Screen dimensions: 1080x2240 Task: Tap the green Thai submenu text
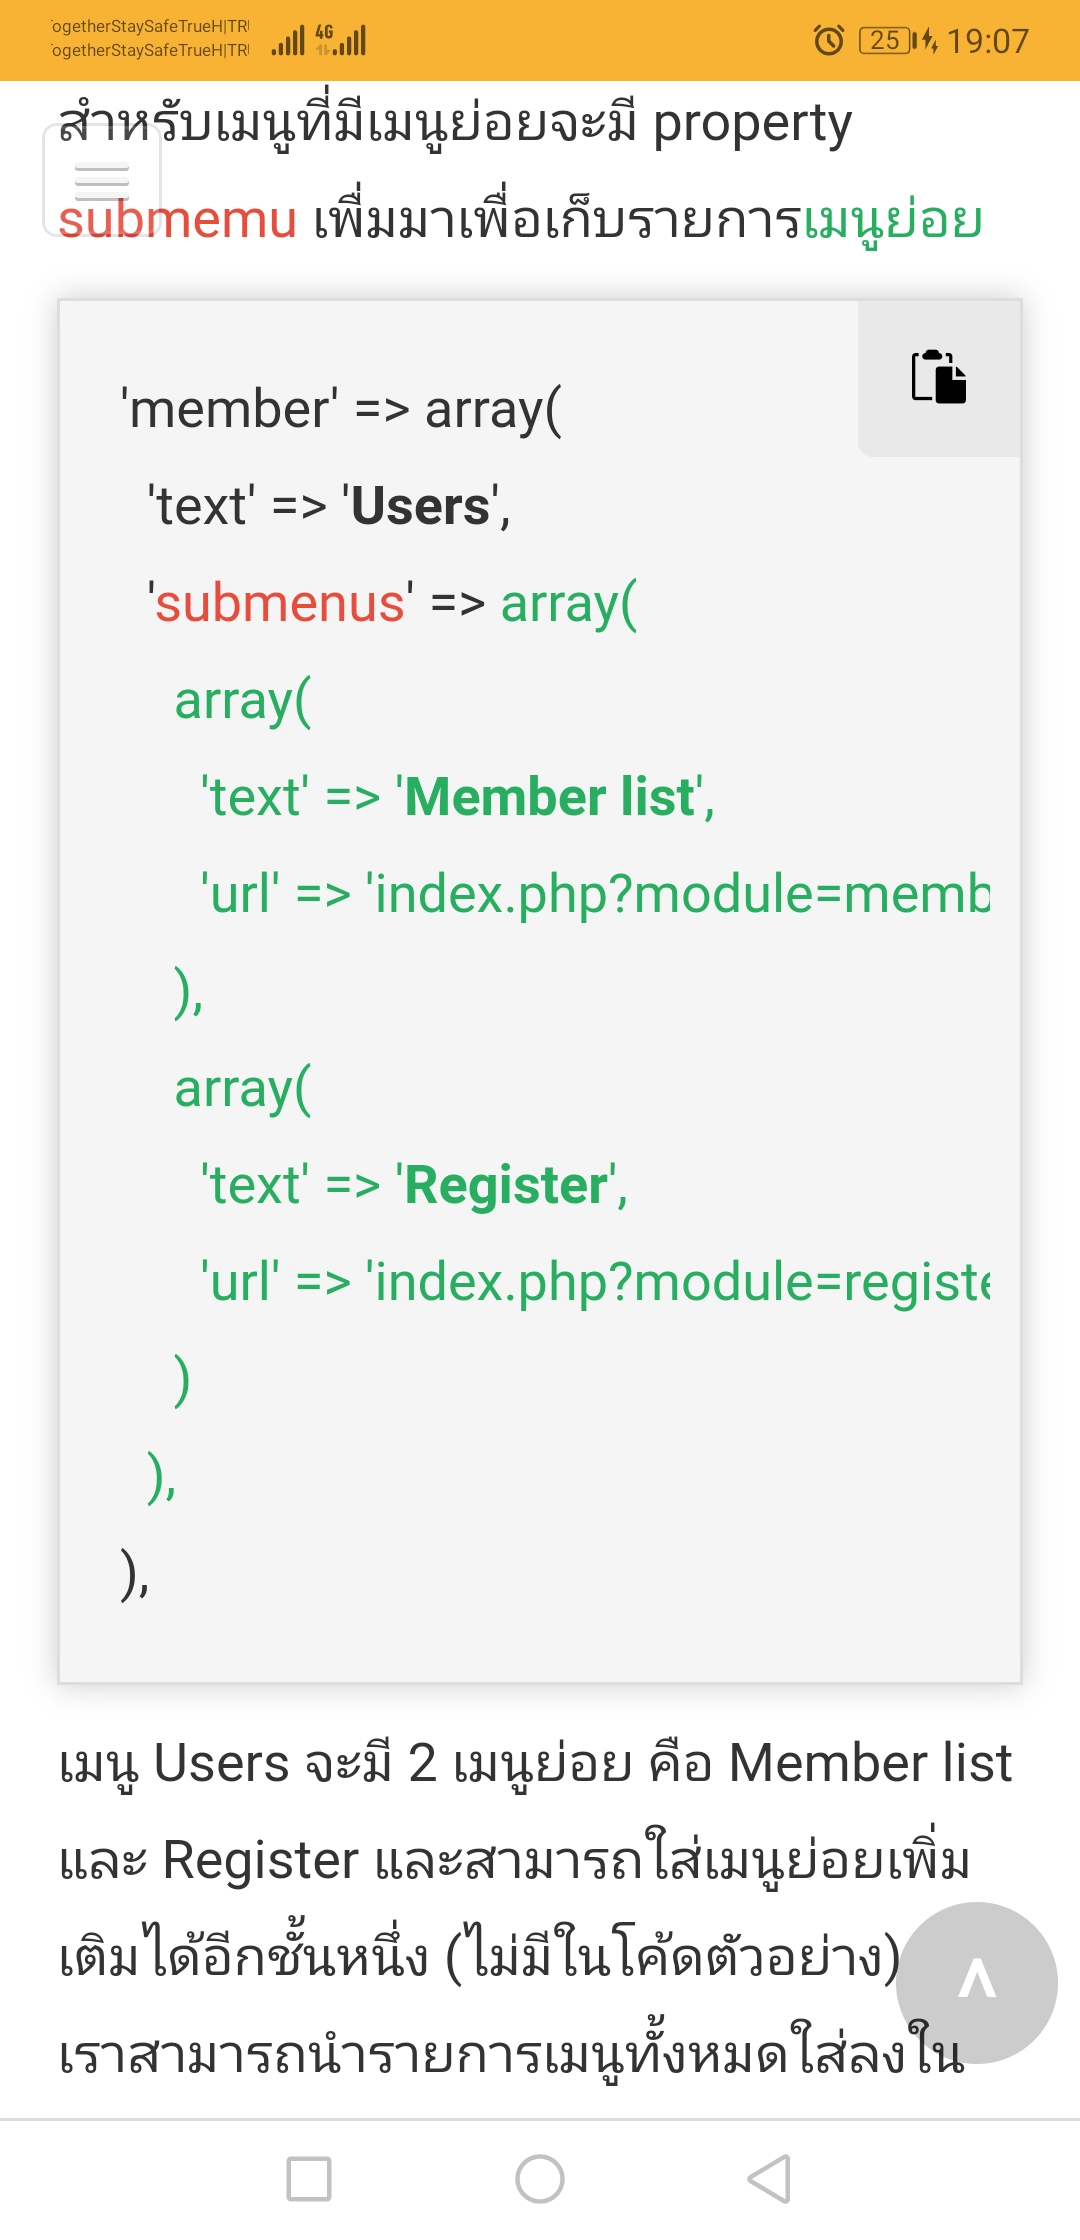[x=893, y=220]
